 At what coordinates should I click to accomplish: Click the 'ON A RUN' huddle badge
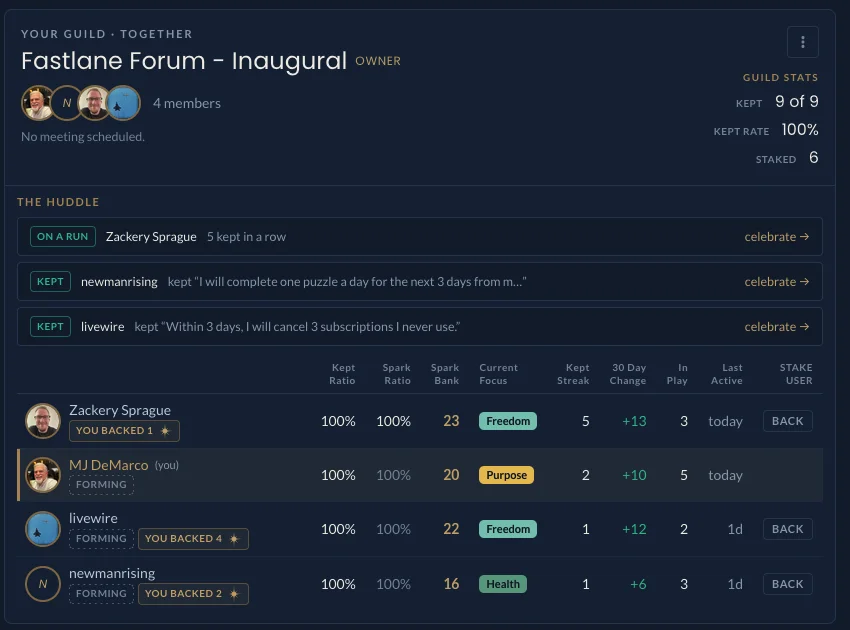click(63, 236)
